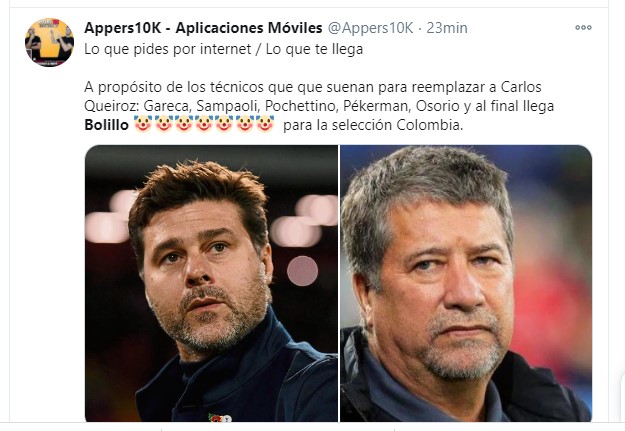The image size is (625, 431).
Task: Open the @Appers10K handle link
Action: tap(370, 28)
